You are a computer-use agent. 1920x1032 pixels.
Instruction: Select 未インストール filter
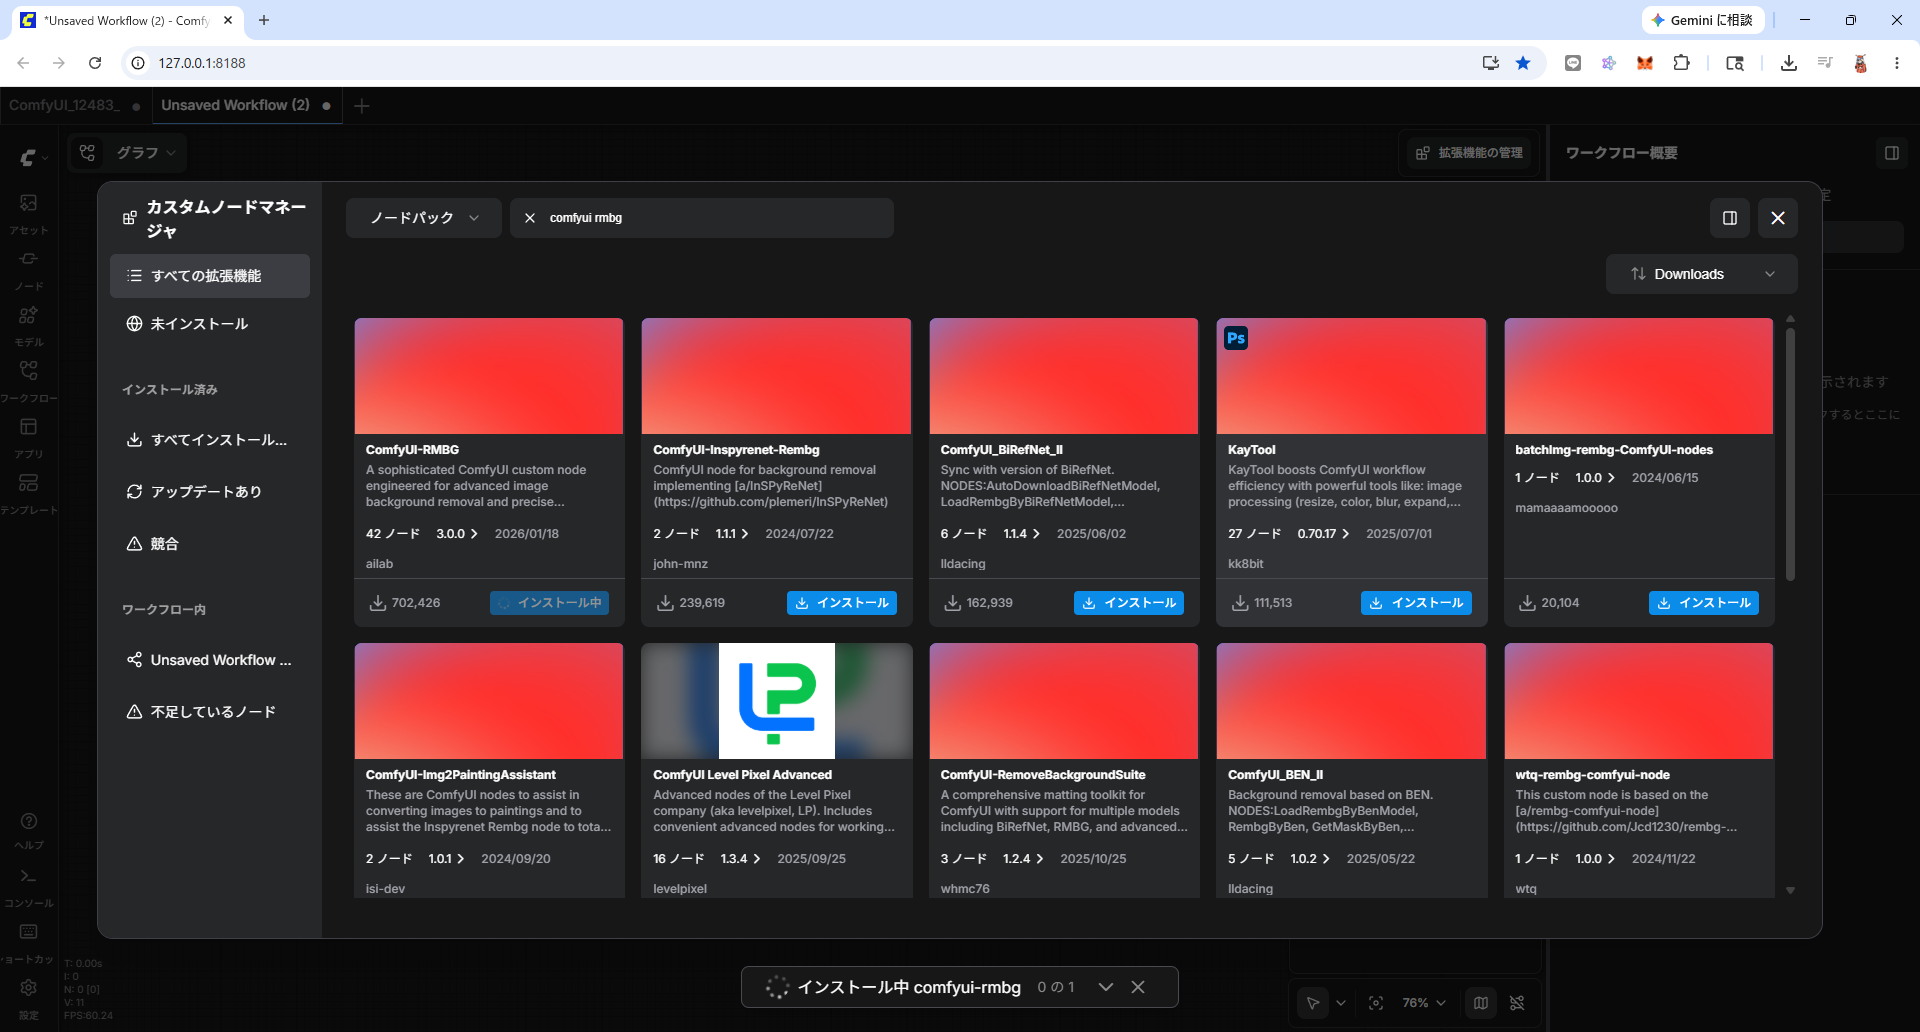[210, 324]
